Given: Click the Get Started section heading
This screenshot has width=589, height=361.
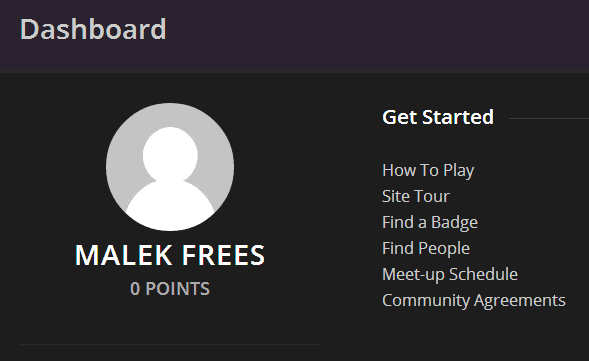Looking at the screenshot, I should click(x=438, y=117).
